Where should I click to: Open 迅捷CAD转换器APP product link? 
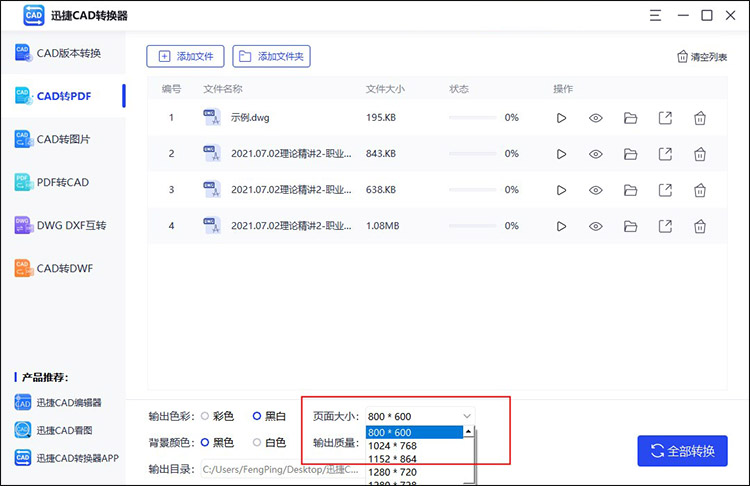click(66, 458)
